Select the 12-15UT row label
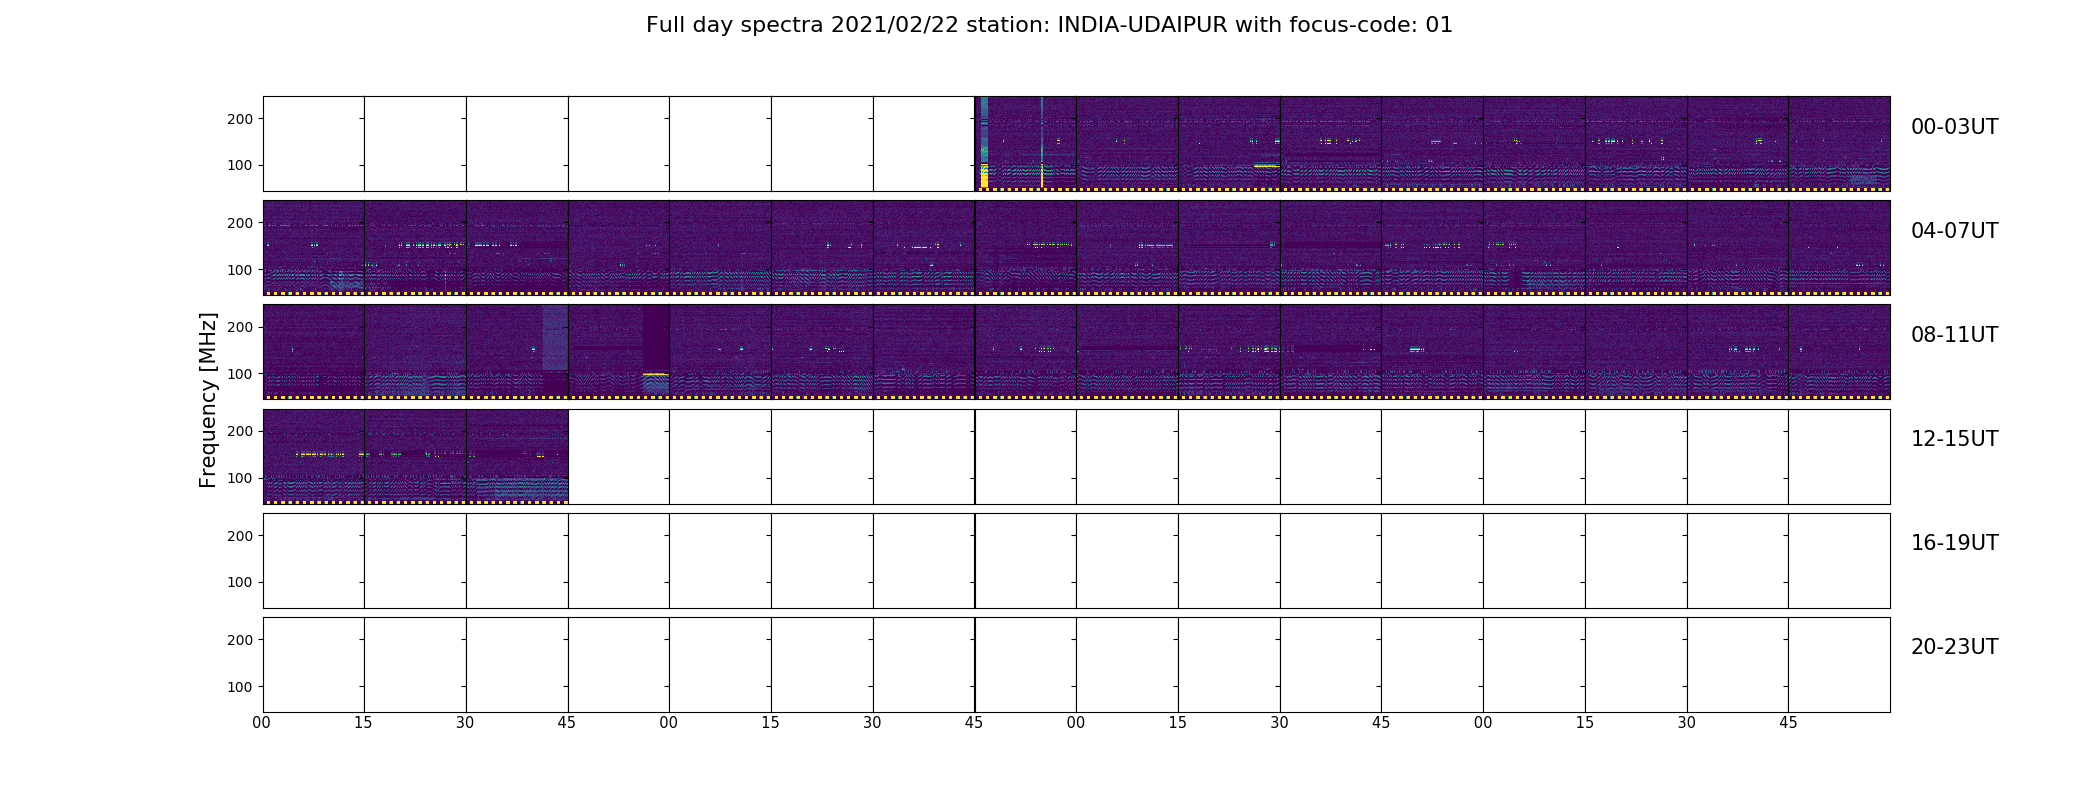 click(x=1954, y=439)
